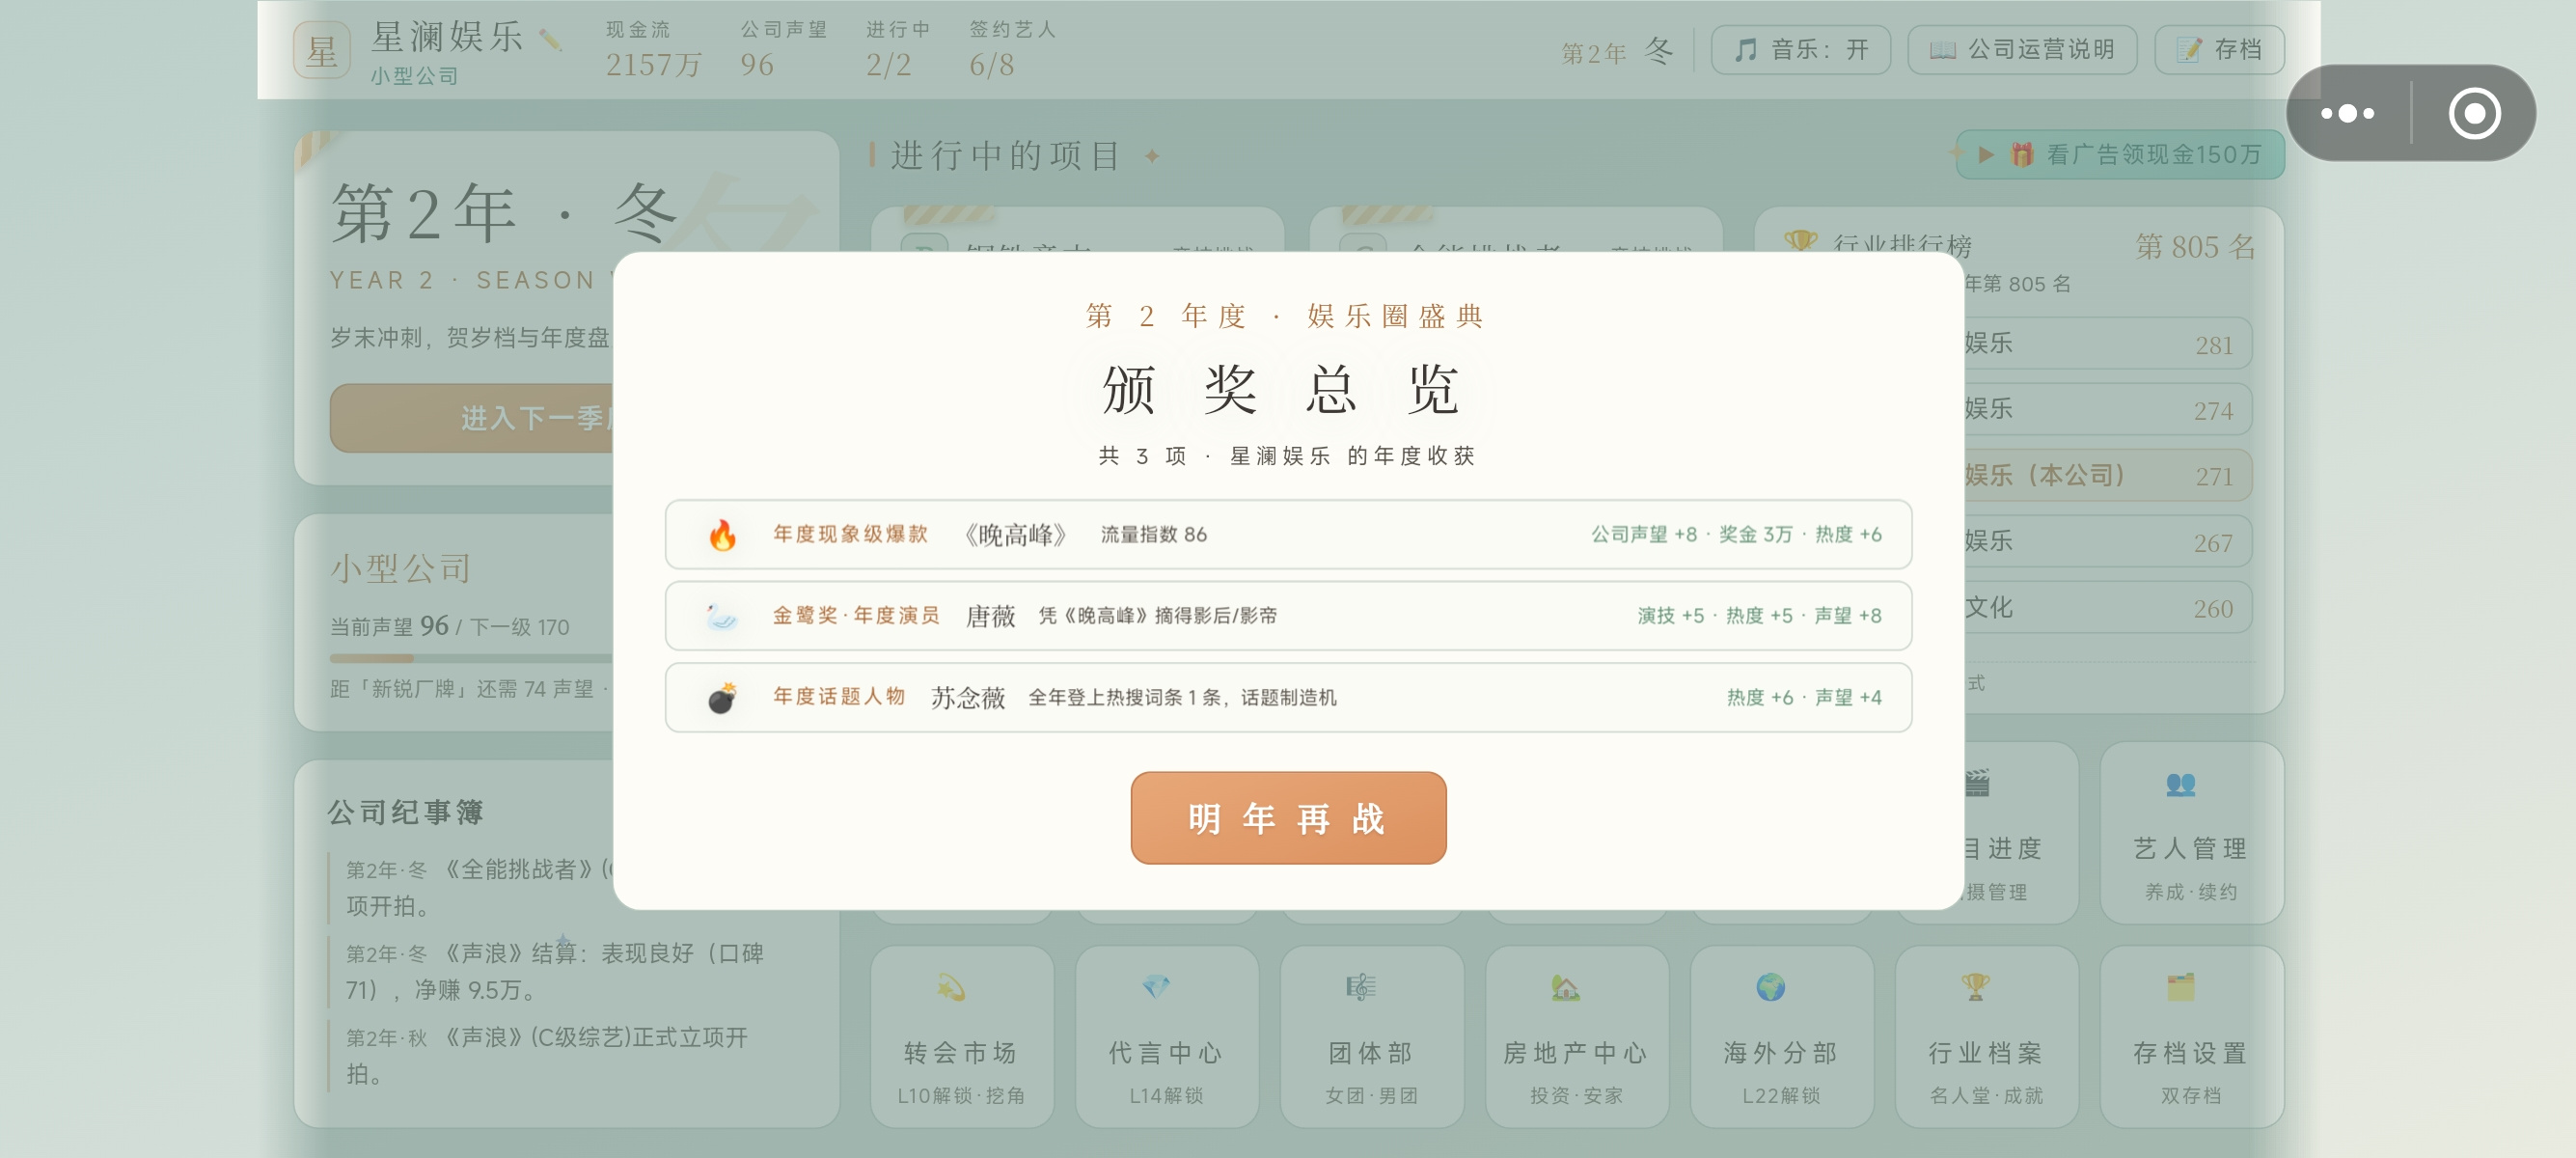This screenshot has height=1158, width=2576.
Task: Open 行业档案 trophy panel
Action: pos(1986,1038)
